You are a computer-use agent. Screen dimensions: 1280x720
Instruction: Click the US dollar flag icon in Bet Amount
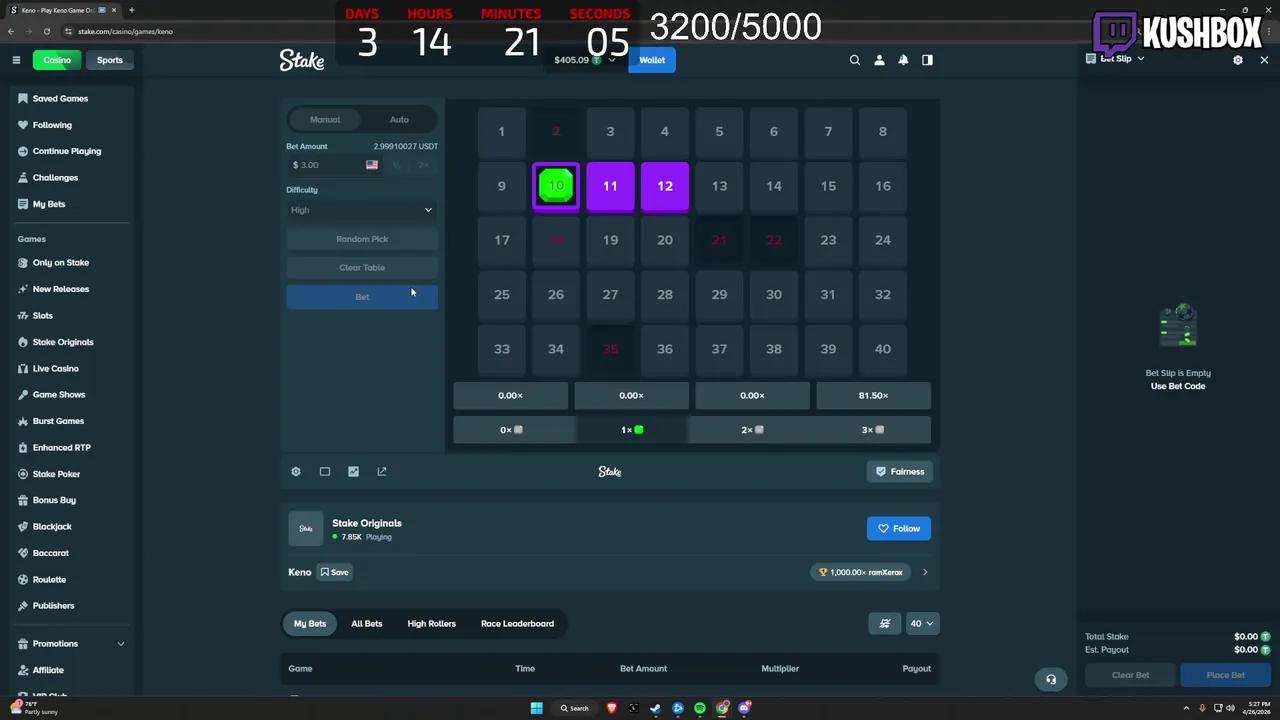372,165
